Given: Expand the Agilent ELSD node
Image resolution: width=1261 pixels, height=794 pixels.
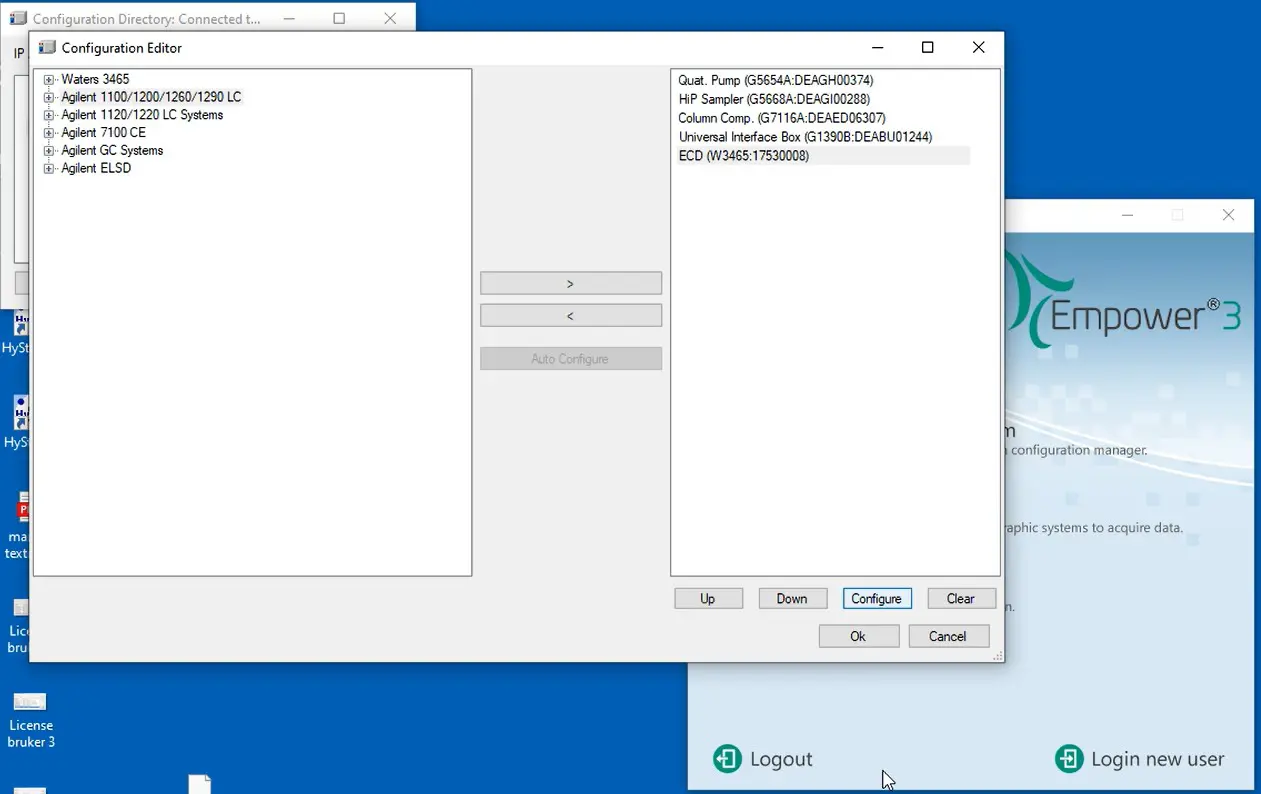Looking at the screenshot, I should pyautogui.click(x=49, y=169).
